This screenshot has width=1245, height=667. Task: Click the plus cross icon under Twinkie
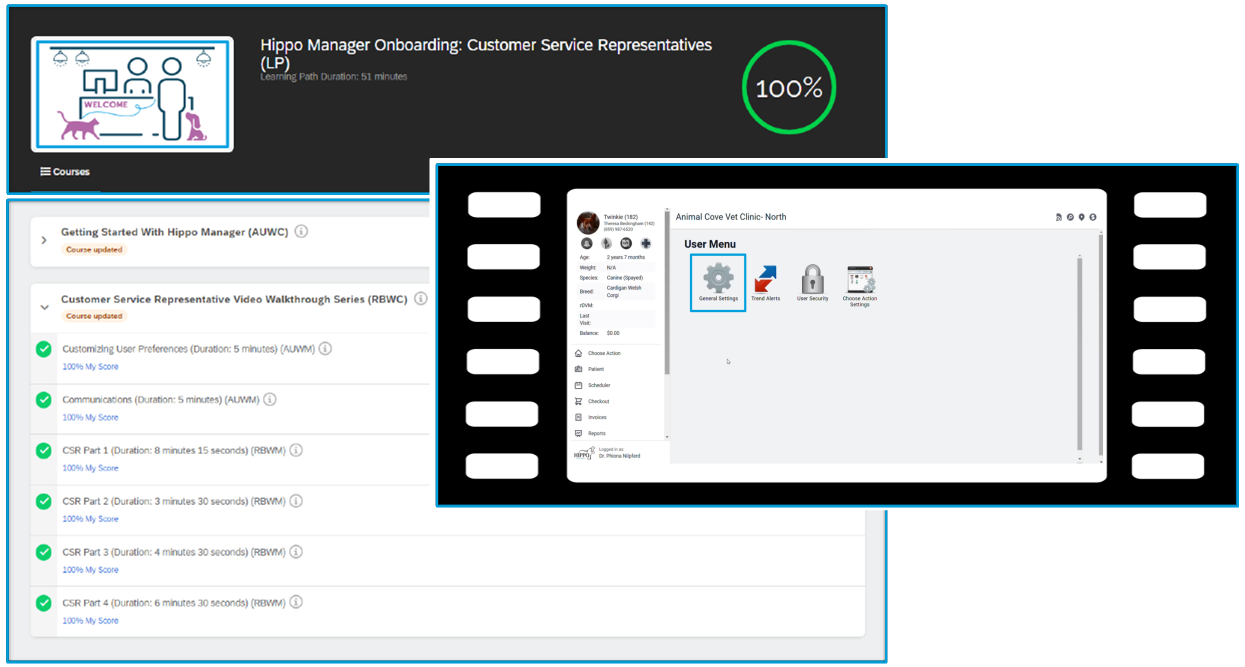pyautogui.click(x=646, y=243)
